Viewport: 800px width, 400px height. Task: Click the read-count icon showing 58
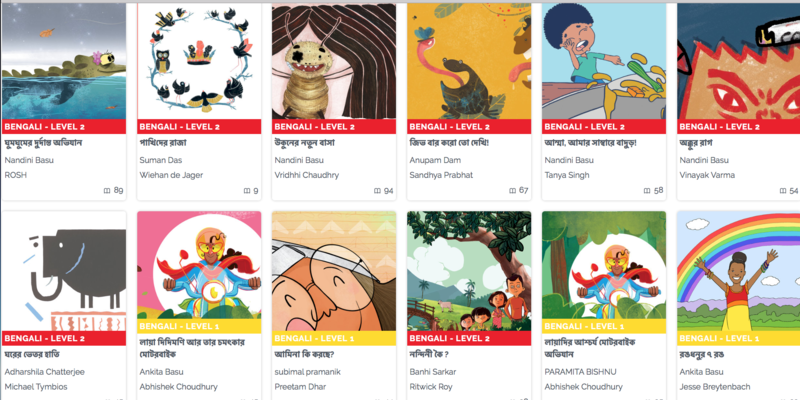click(647, 191)
